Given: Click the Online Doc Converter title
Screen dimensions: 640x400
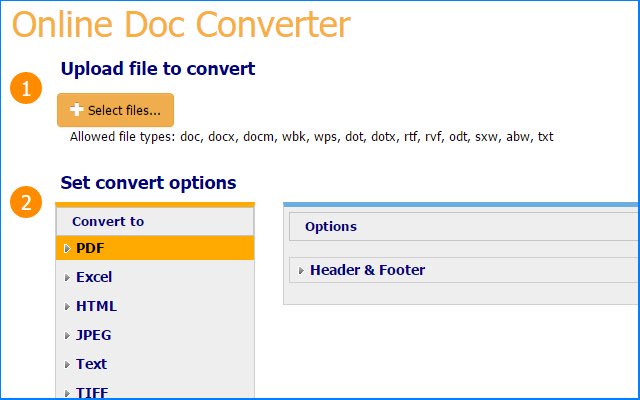Looking at the screenshot, I should pyautogui.click(x=181, y=24).
